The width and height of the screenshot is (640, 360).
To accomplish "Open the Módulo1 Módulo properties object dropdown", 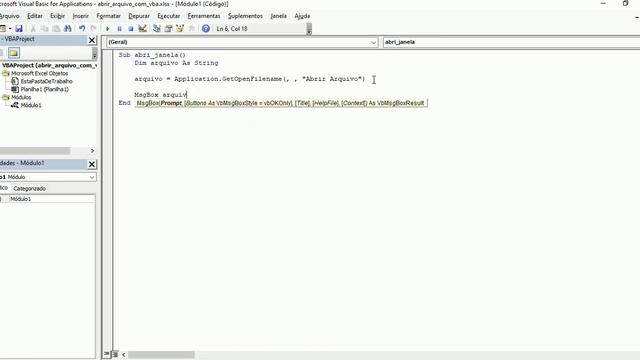I will point(92,177).
